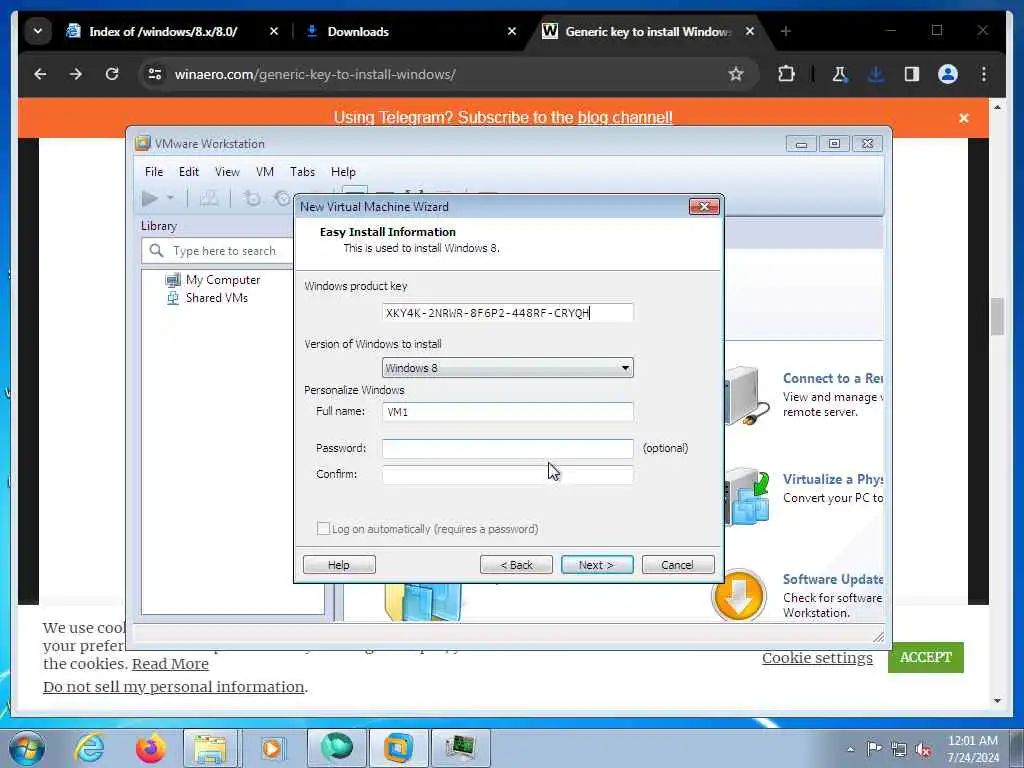Open the VMware File menu
The width and height of the screenshot is (1024, 768).
(x=154, y=172)
